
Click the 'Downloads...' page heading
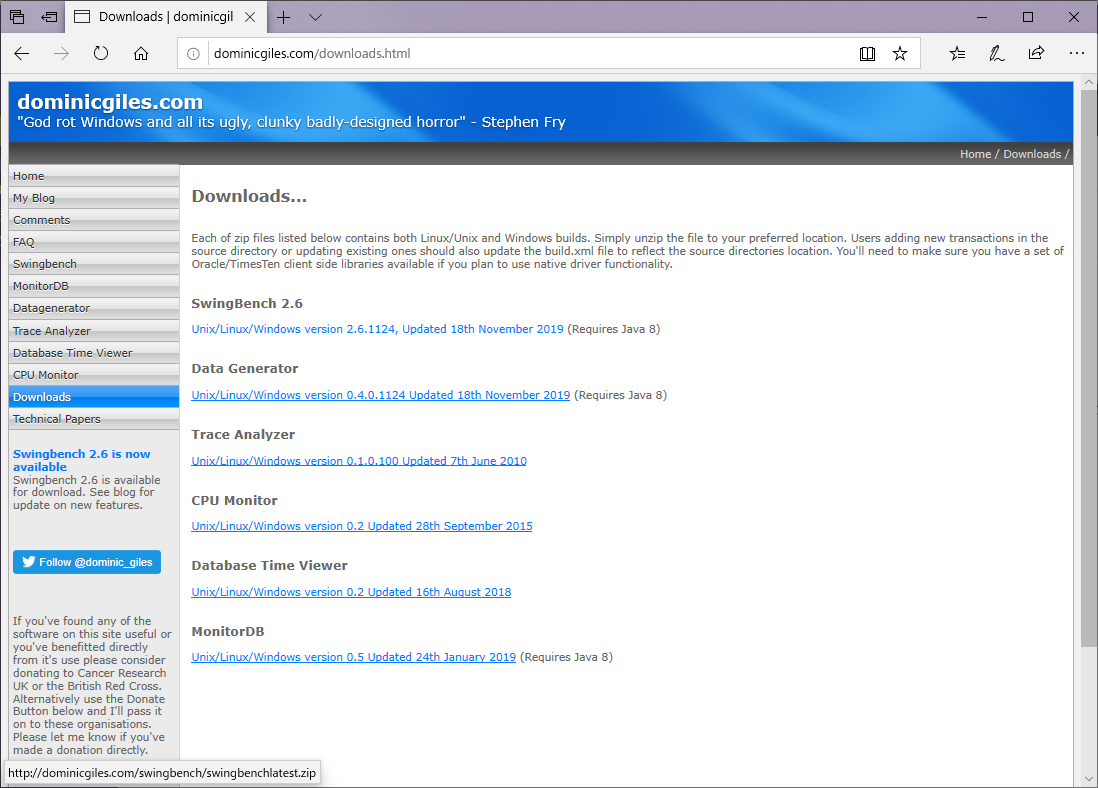[249, 196]
